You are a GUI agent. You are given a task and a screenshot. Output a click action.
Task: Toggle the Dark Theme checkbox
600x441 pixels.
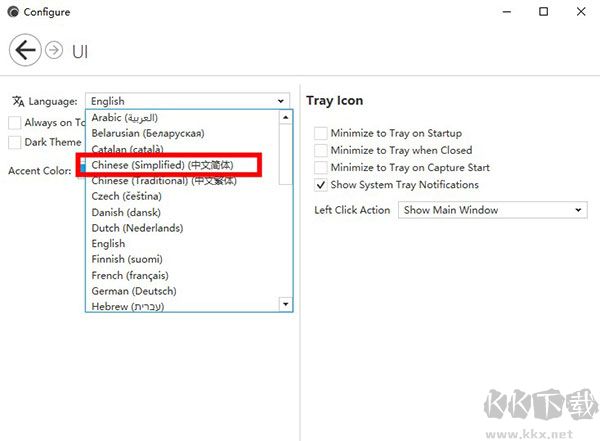15,143
